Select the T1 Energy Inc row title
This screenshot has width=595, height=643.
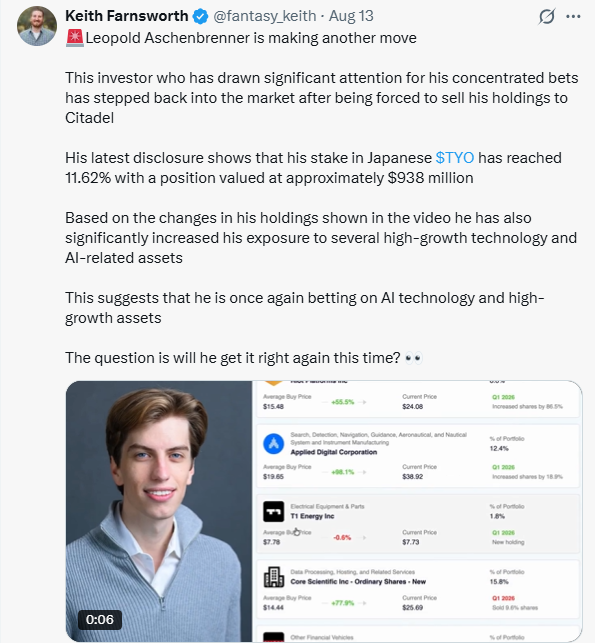tap(312, 516)
